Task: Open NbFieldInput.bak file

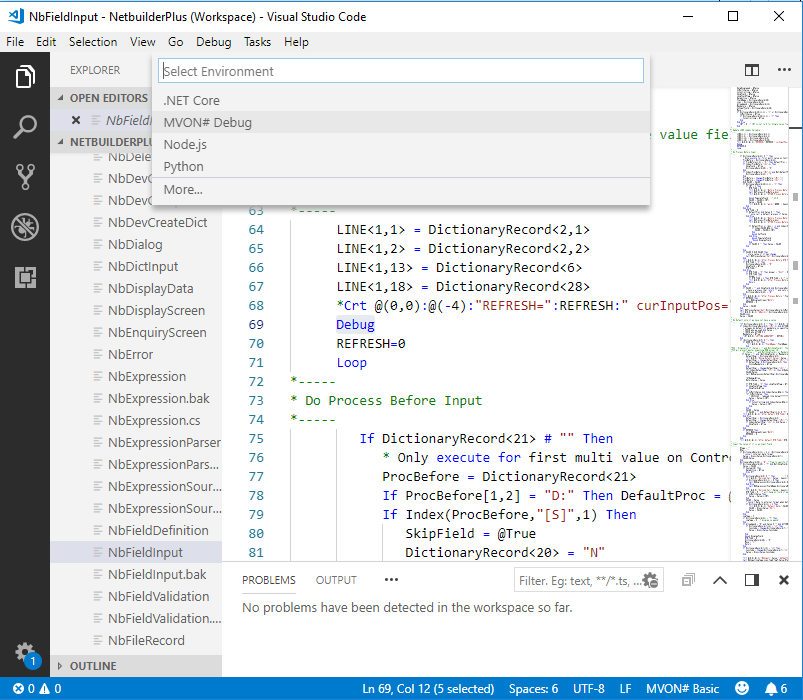Action: pos(136,575)
